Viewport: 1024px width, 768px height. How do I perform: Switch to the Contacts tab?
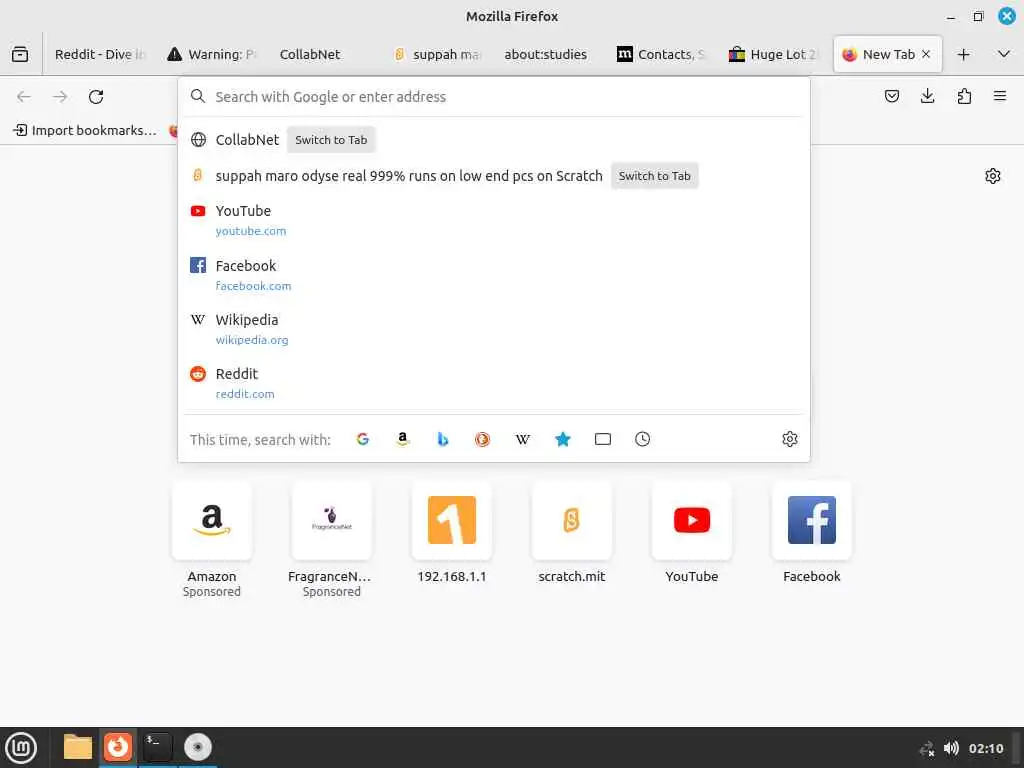[662, 54]
